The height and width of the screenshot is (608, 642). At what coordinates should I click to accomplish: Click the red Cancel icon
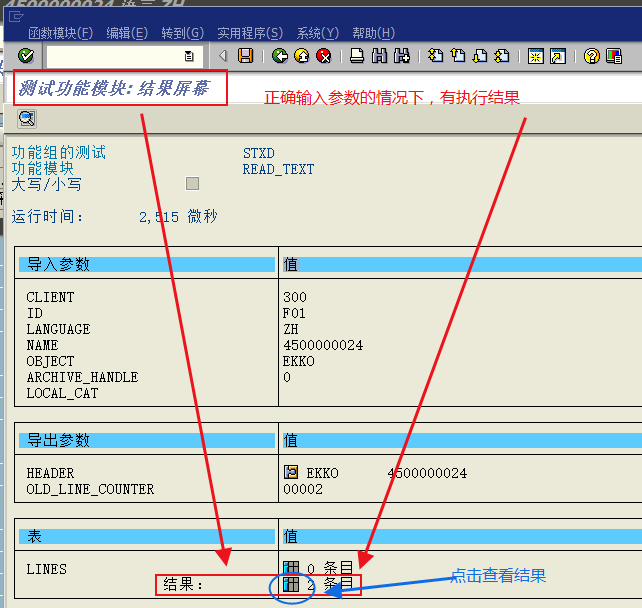[324, 56]
